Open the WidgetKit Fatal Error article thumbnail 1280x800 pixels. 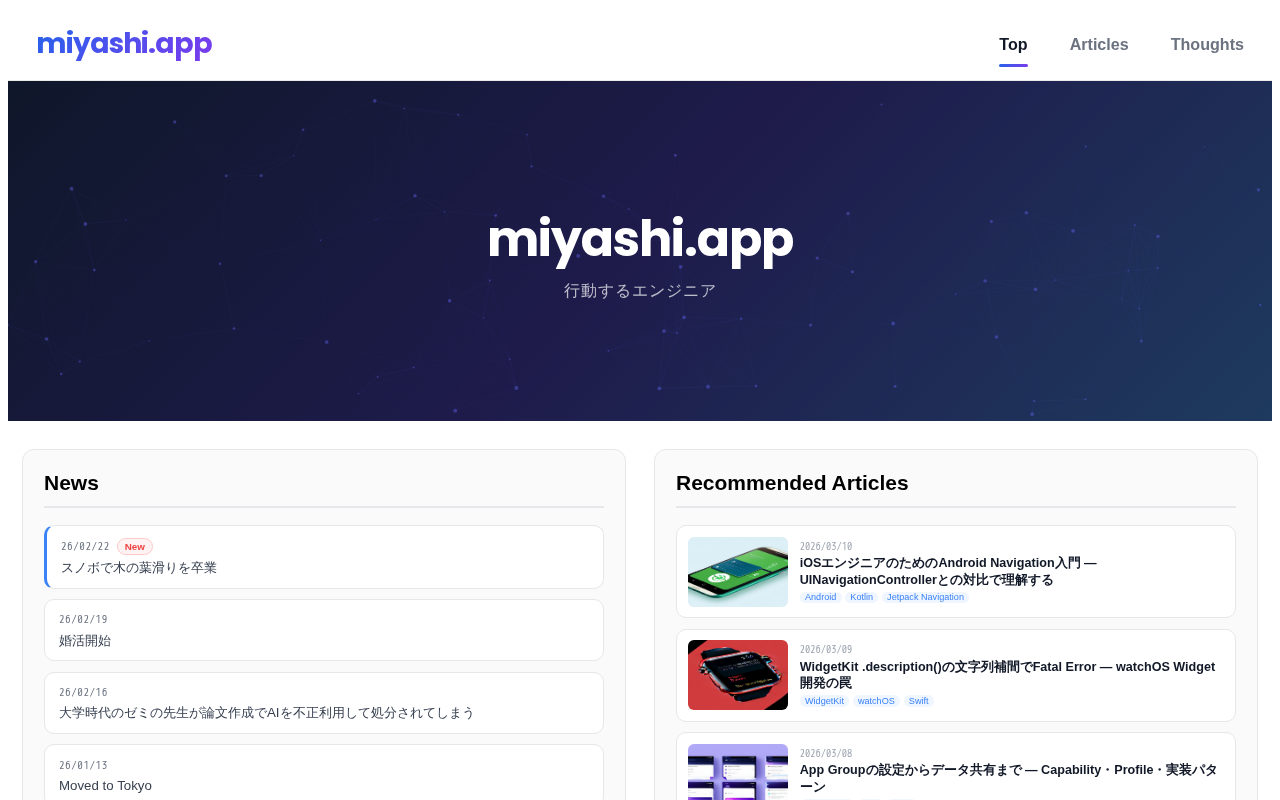(x=738, y=675)
